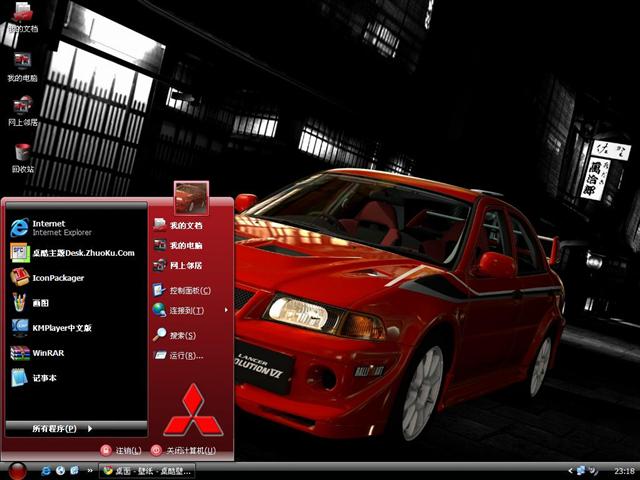
Task: Open Internet Explorer from the Start menu
Action: coord(50,227)
